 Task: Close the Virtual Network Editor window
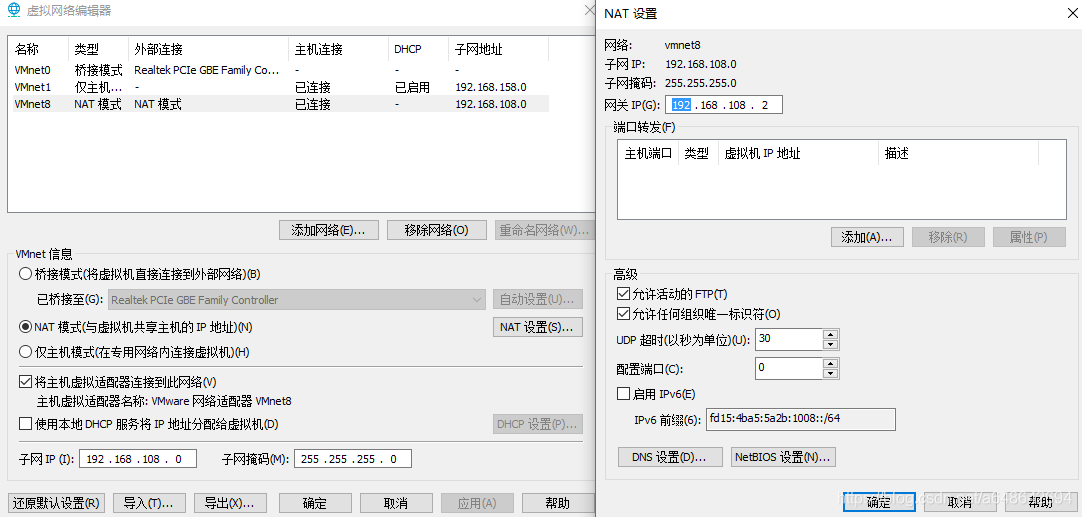tap(589, 10)
